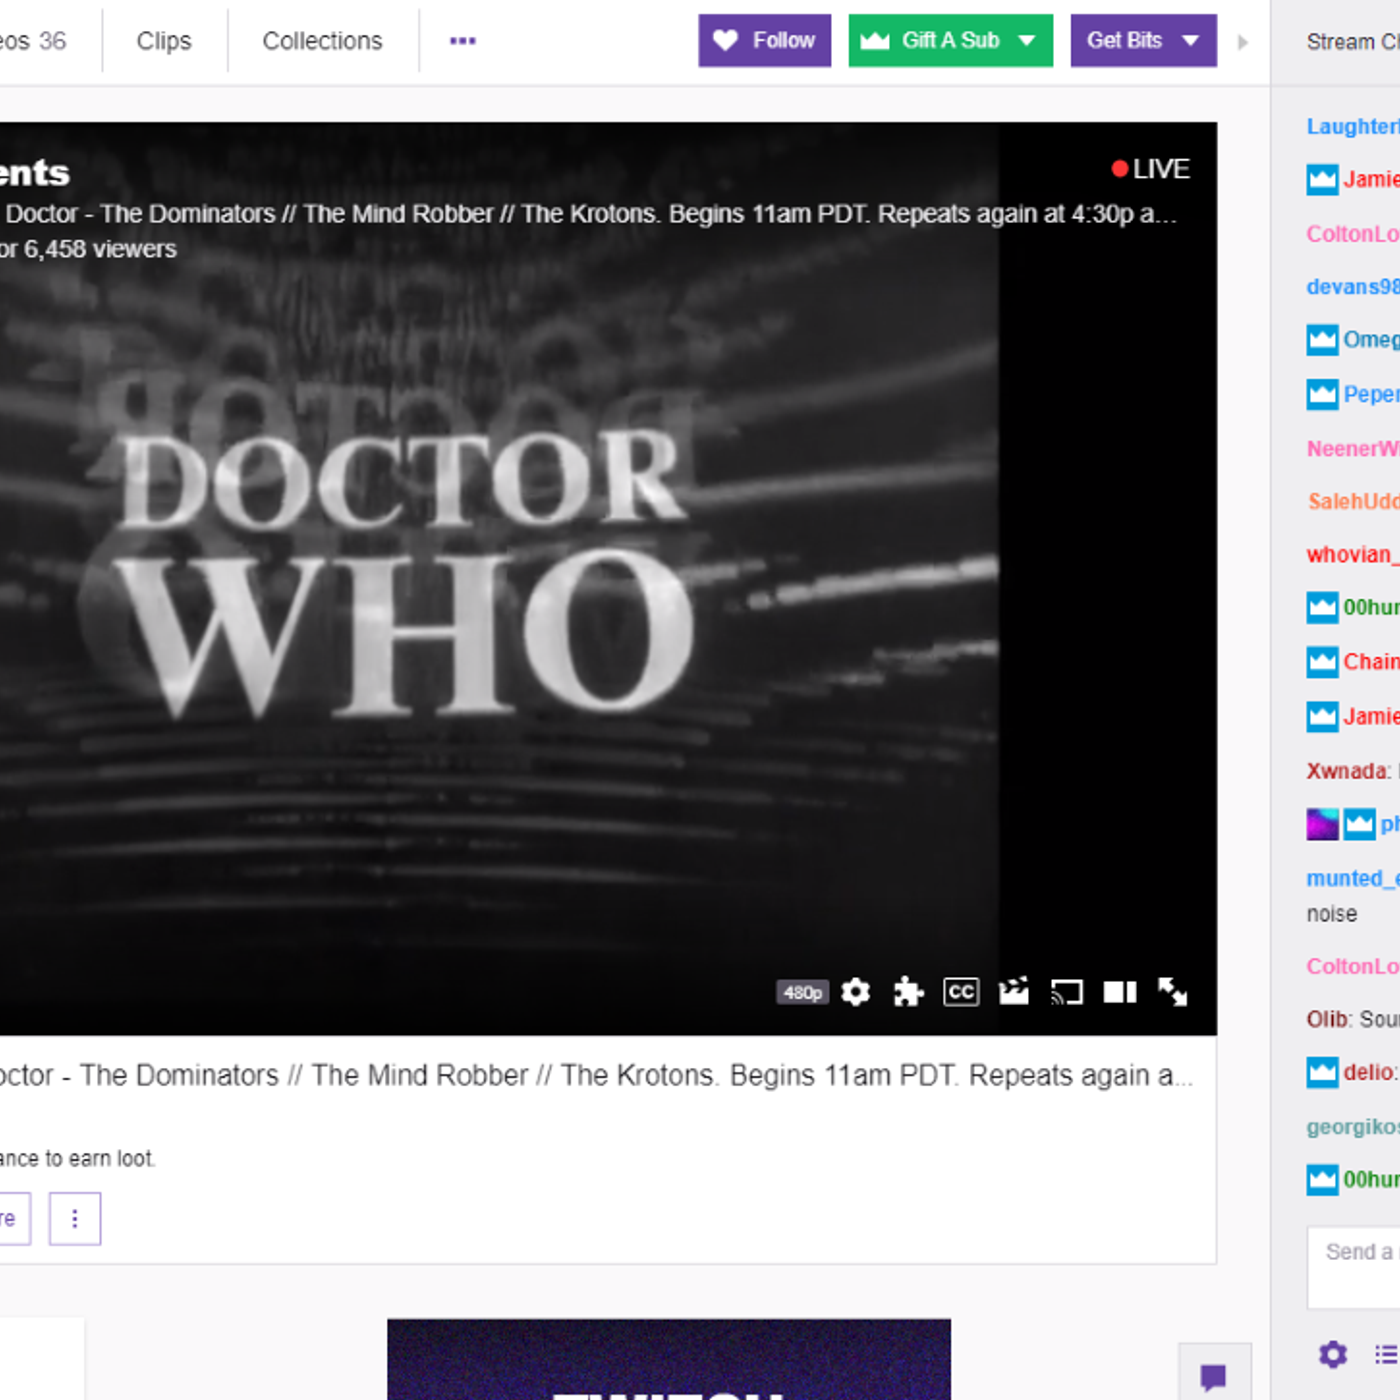Toggle theatre mode in the player
This screenshot has height=1400, width=1400.
1119,992
